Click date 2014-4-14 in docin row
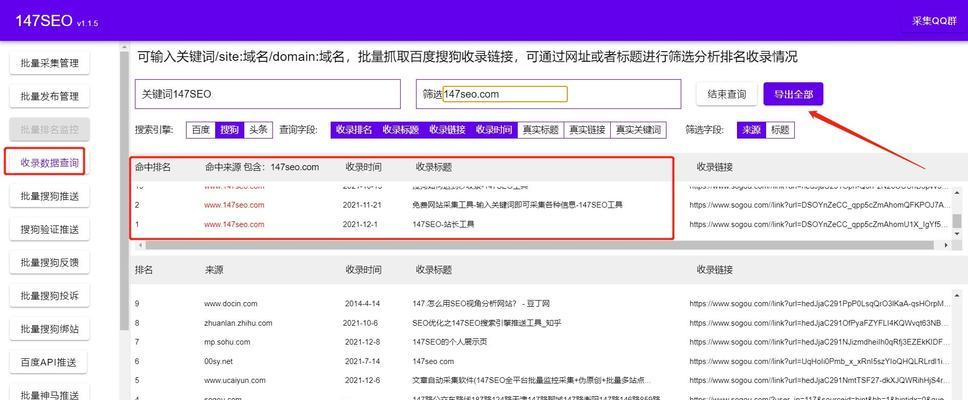Image resolution: width=968 pixels, height=400 pixels. 362,304
